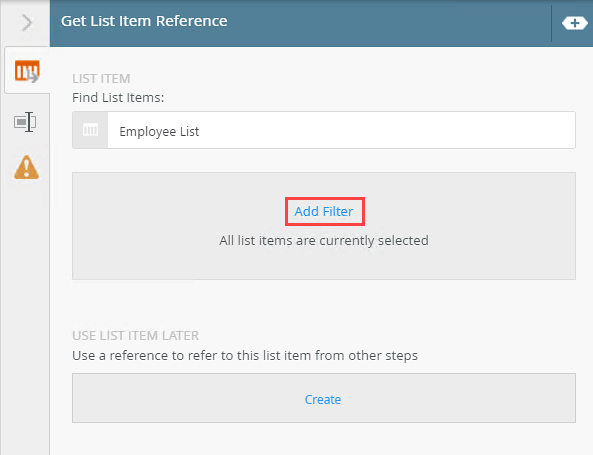Toggle the context browser plus icon

pyautogui.click(x=574, y=23)
